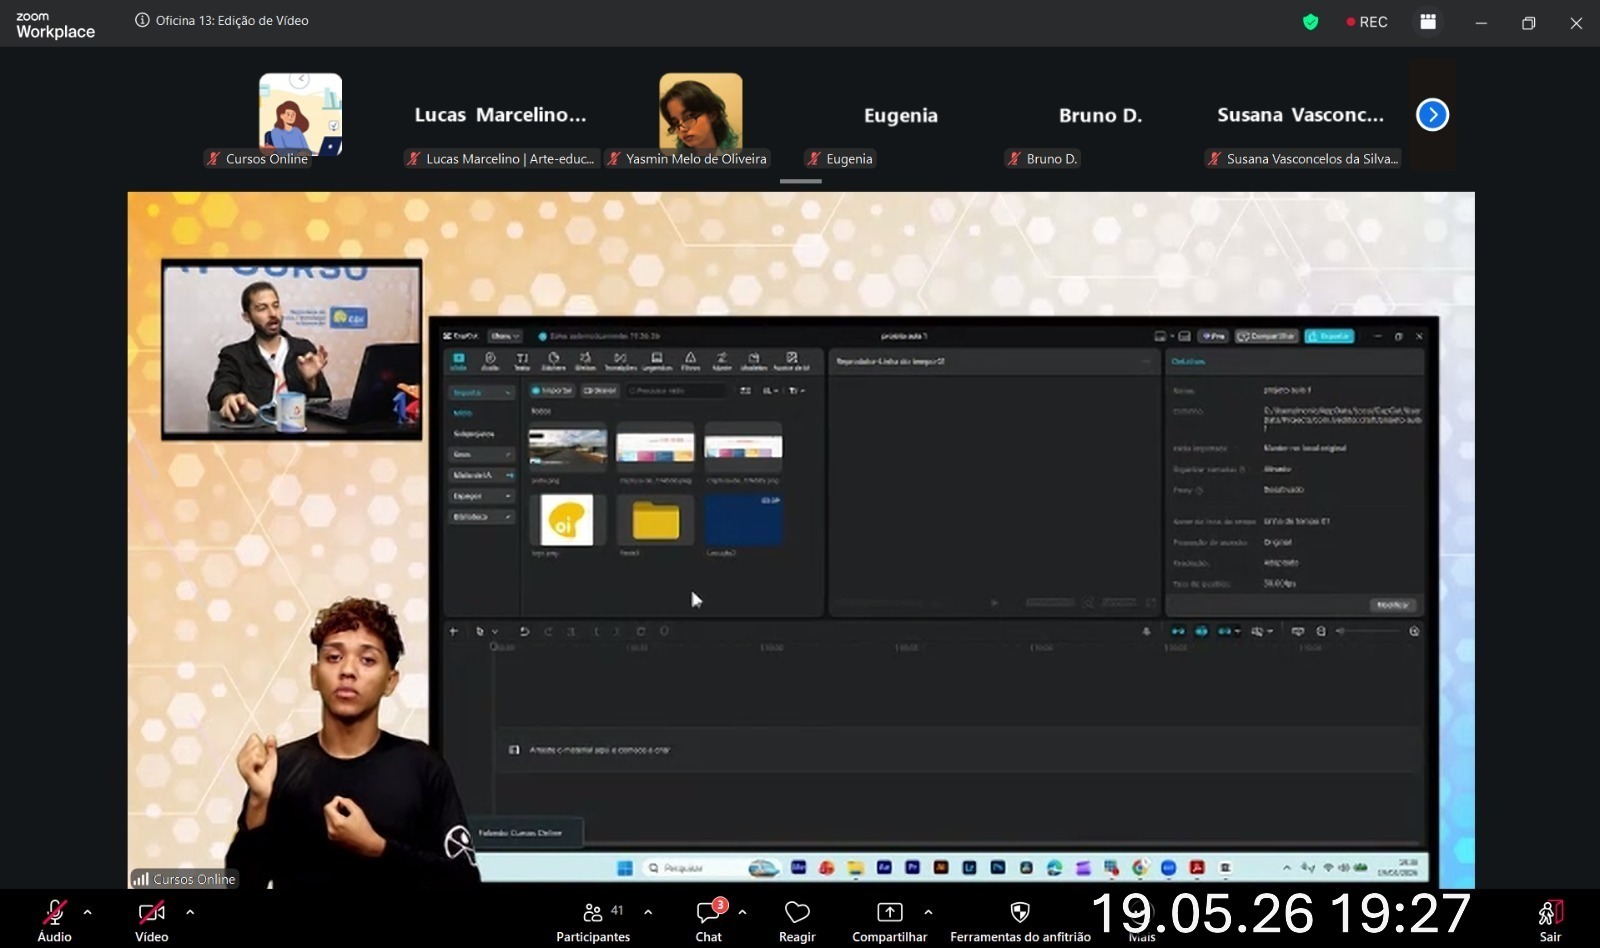
Task: Click the undo arrow in CapCut timeline toolbar
Action: pos(523,631)
